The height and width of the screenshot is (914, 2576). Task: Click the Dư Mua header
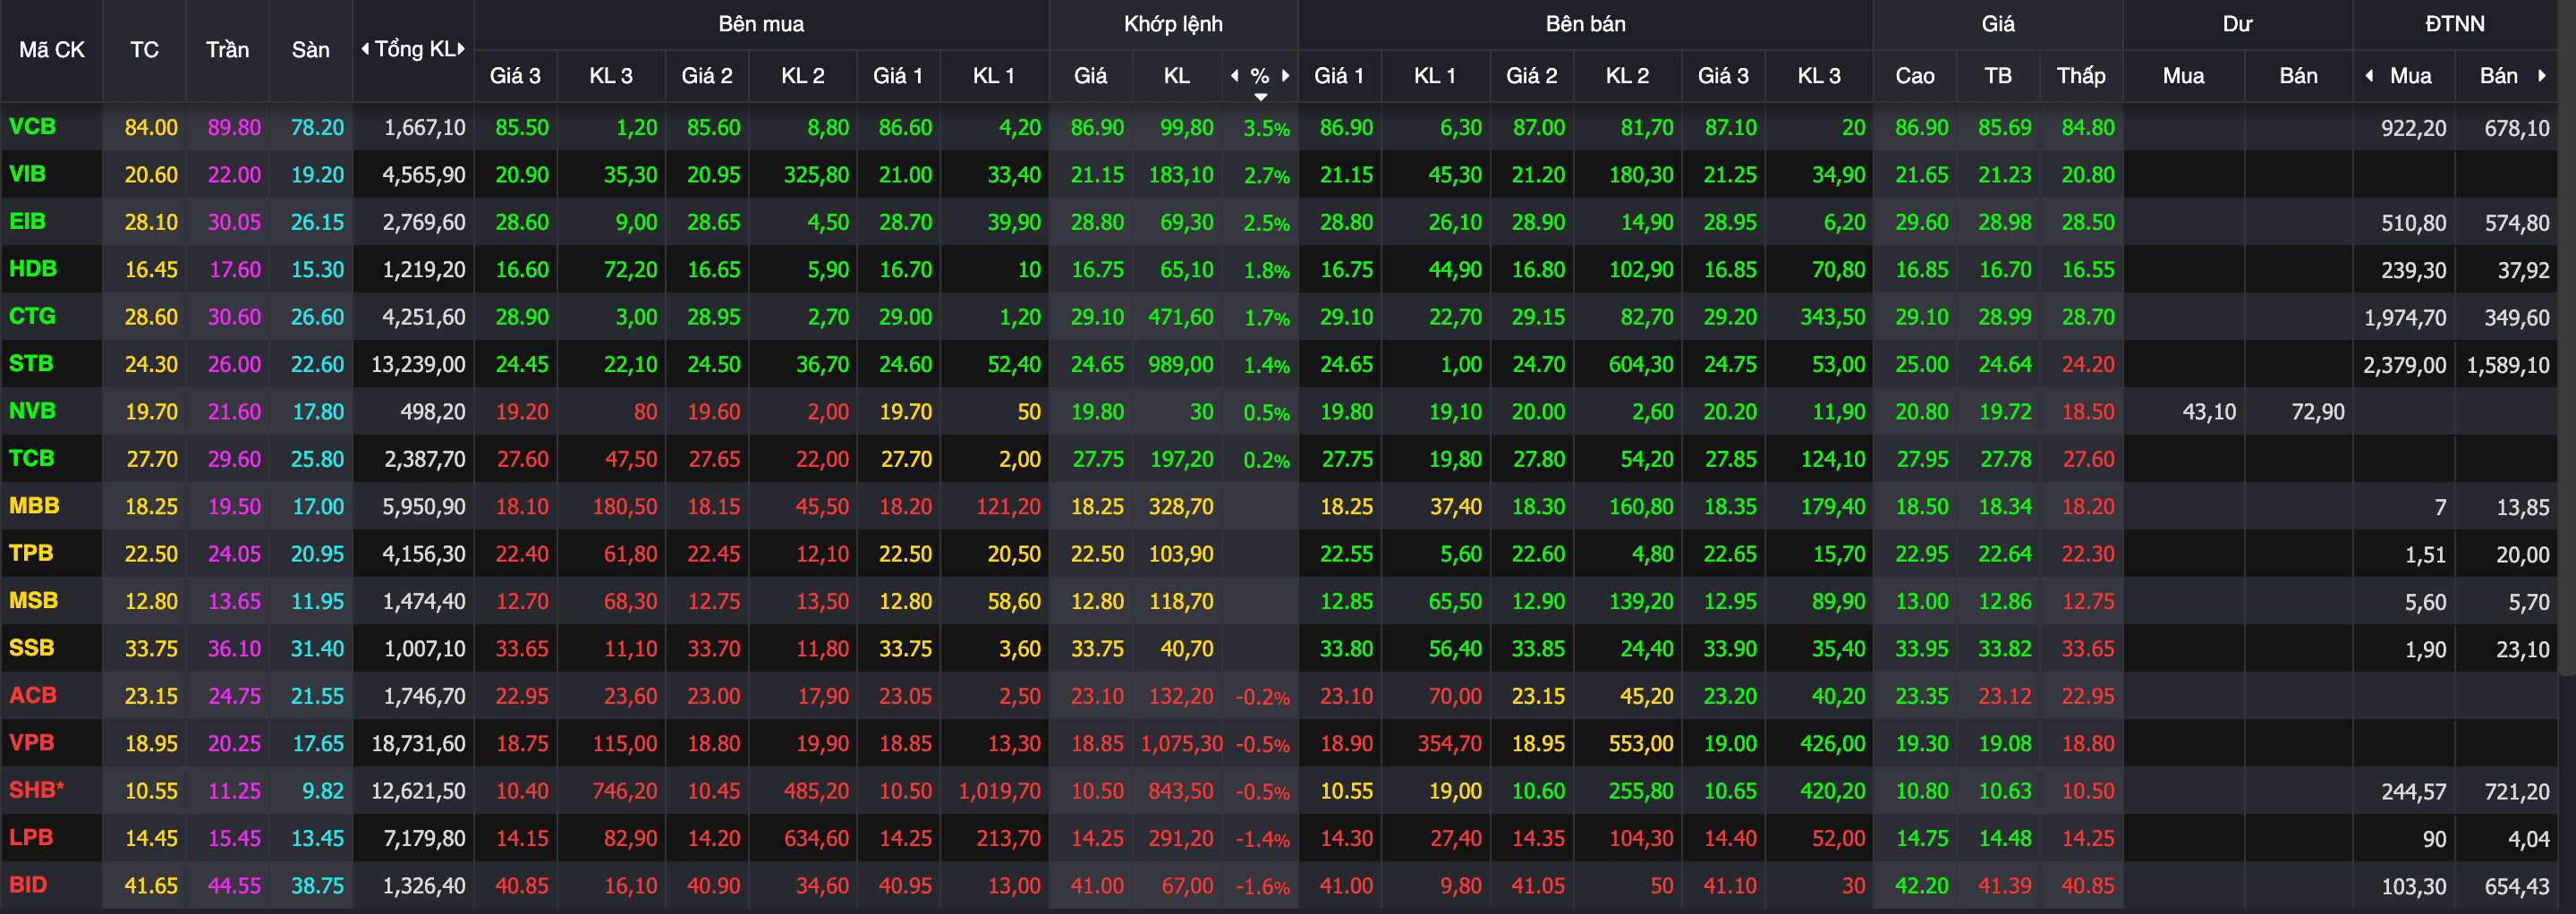(x=2183, y=76)
